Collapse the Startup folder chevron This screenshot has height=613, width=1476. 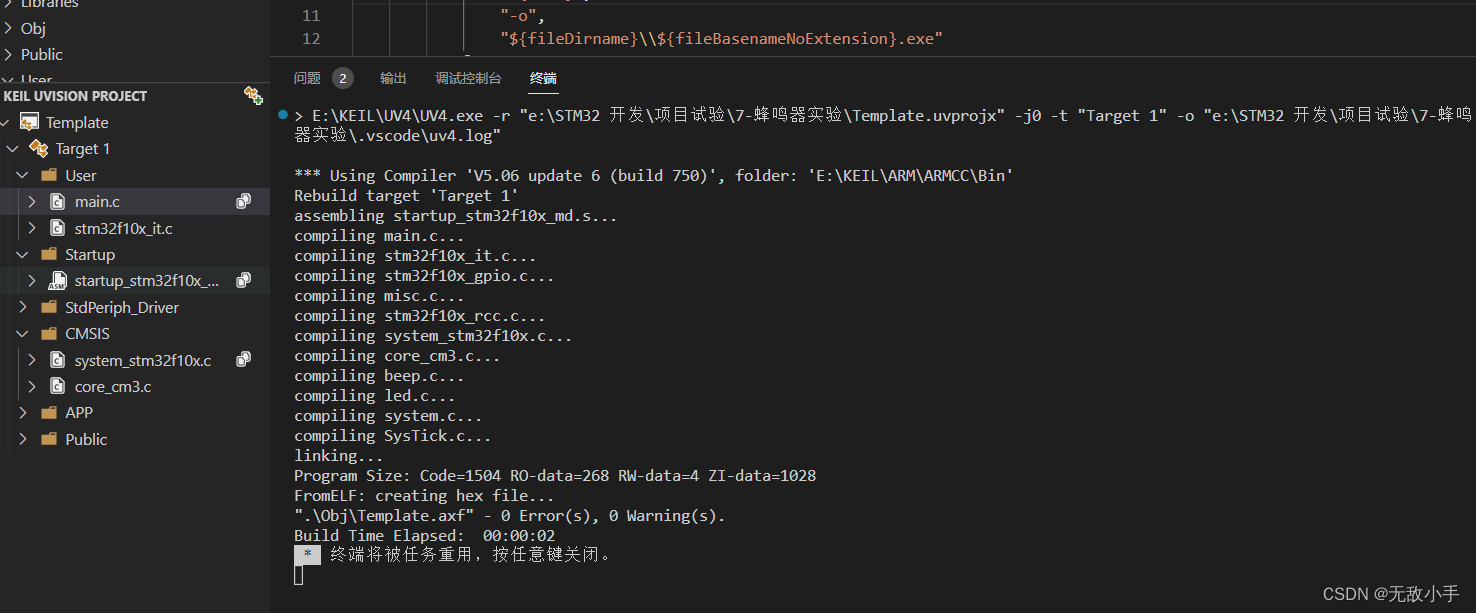pos(23,255)
